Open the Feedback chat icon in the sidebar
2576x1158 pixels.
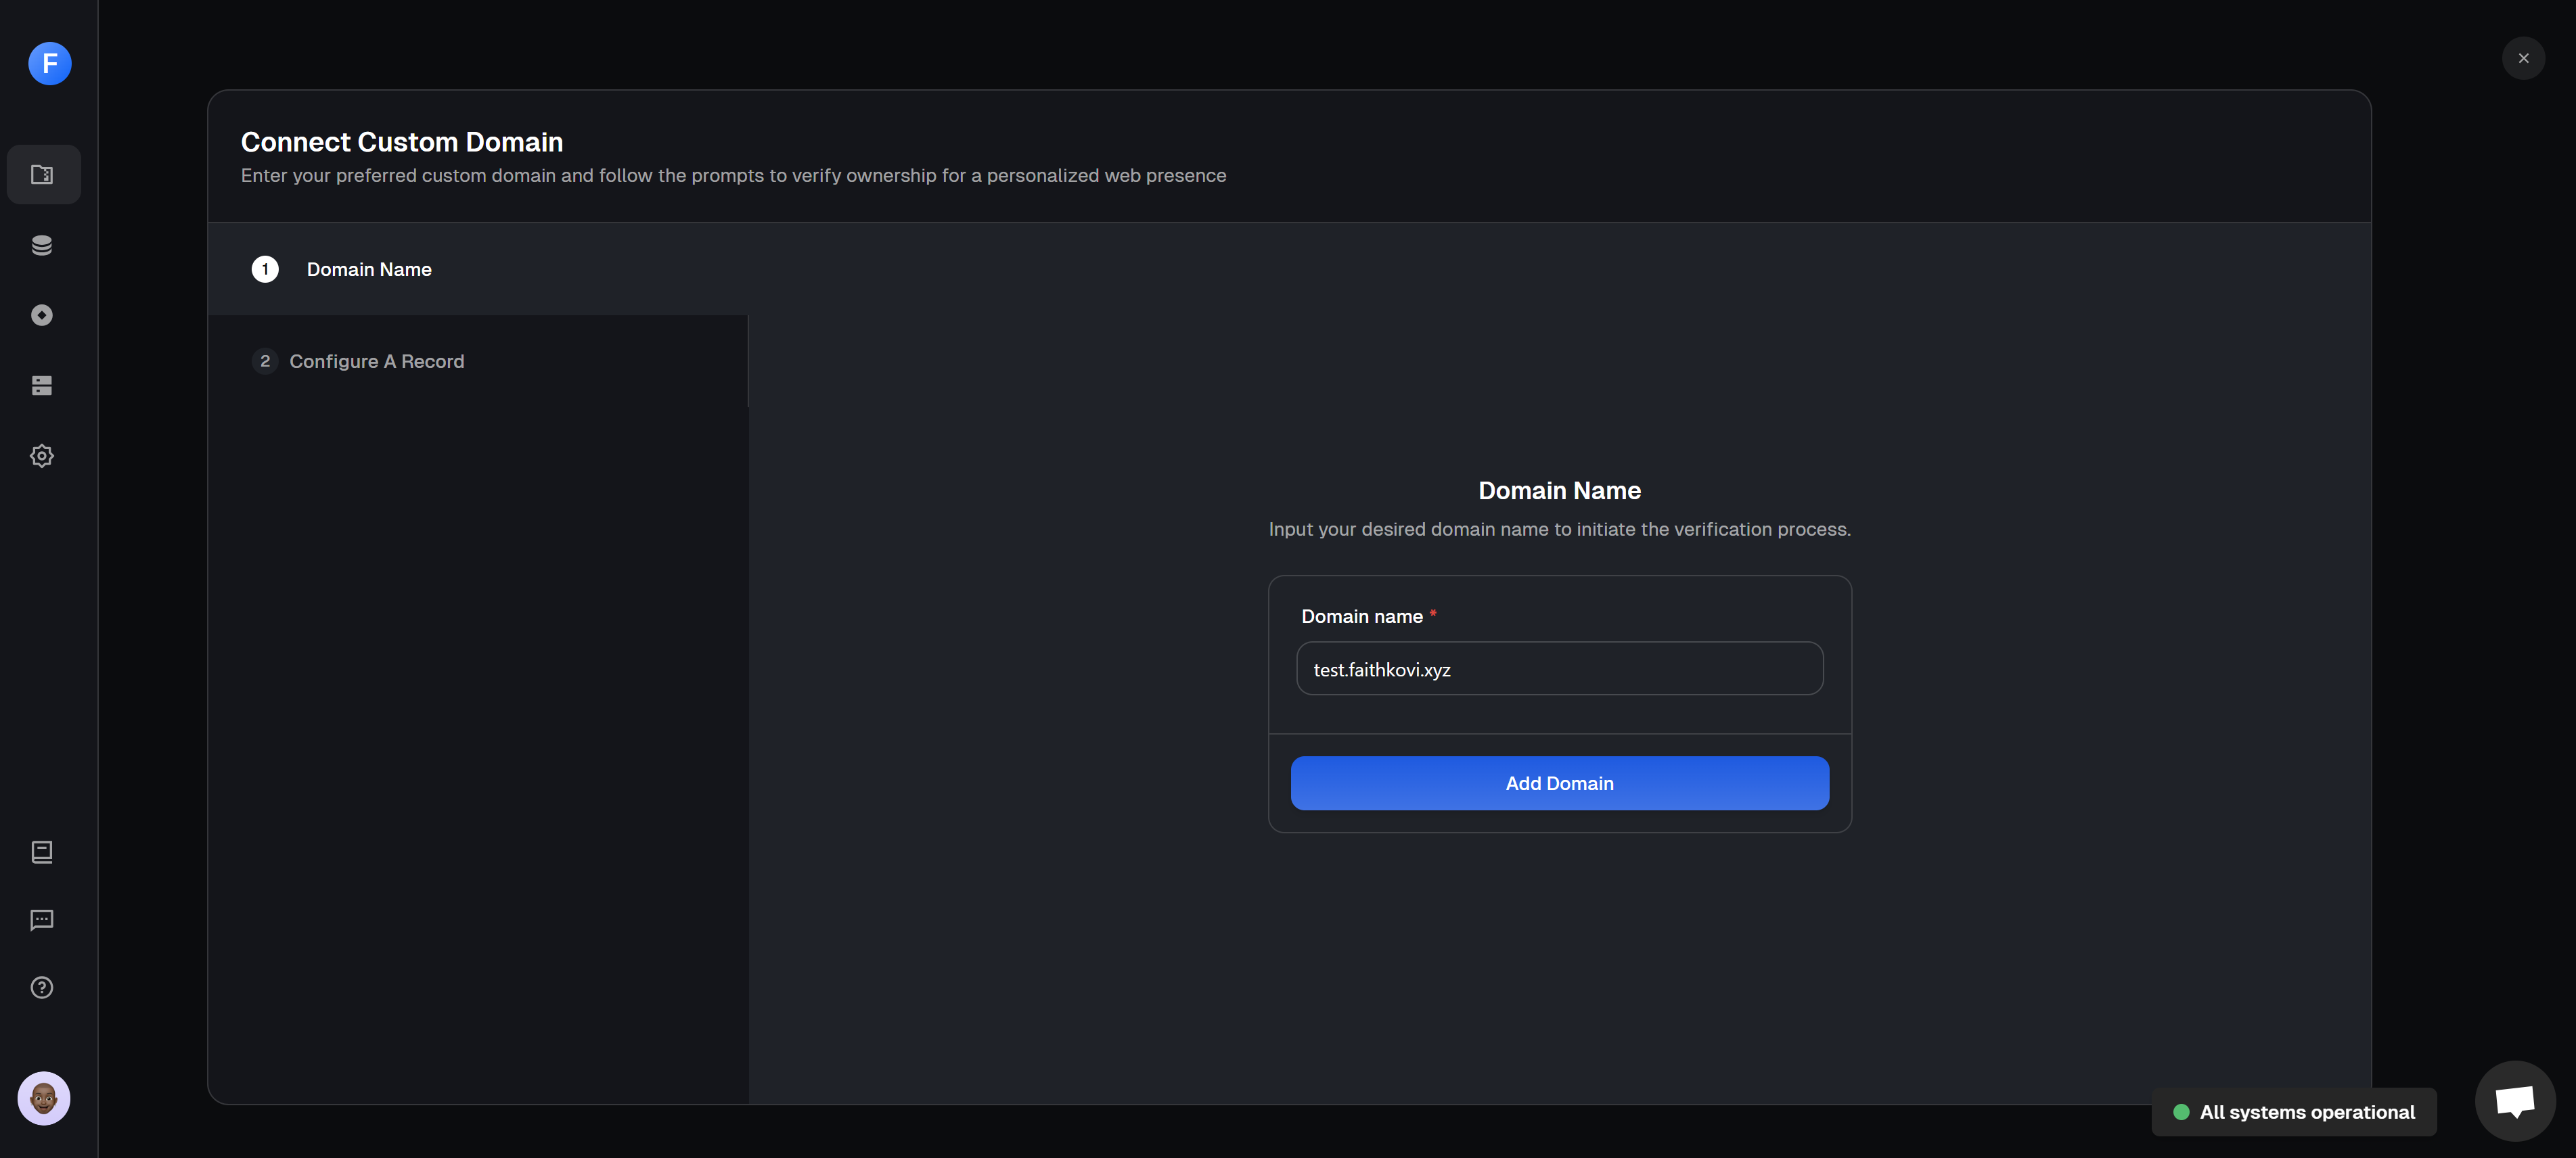(x=41, y=920)
